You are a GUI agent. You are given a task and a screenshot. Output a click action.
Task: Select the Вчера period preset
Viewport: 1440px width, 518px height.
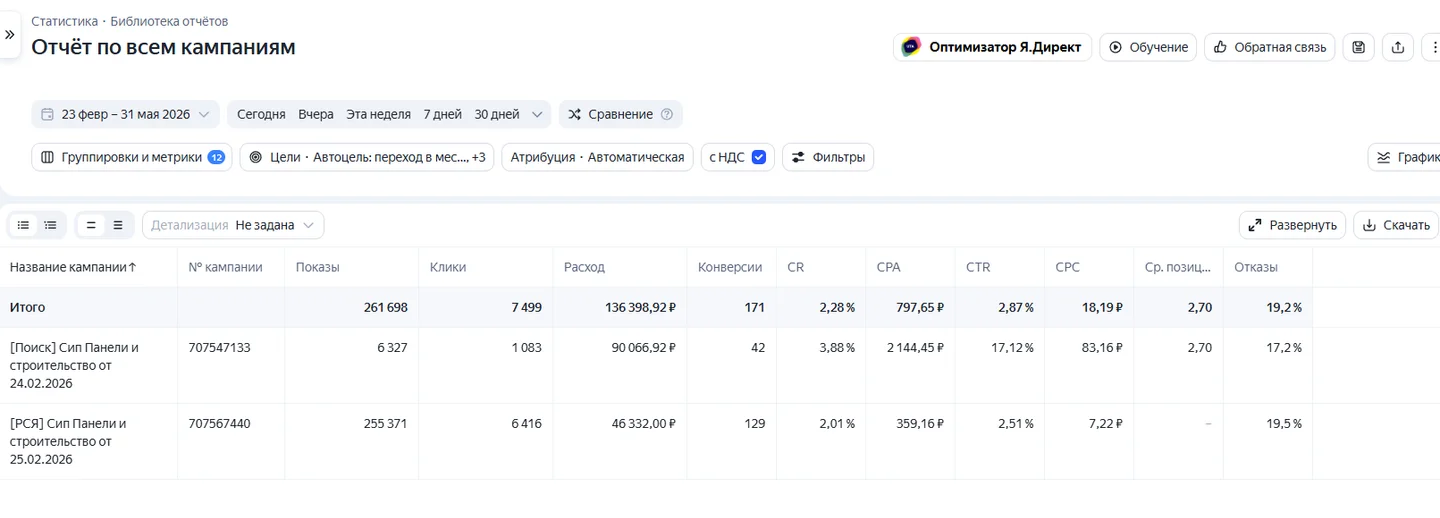pyautogui.click(x=316, y=114)
